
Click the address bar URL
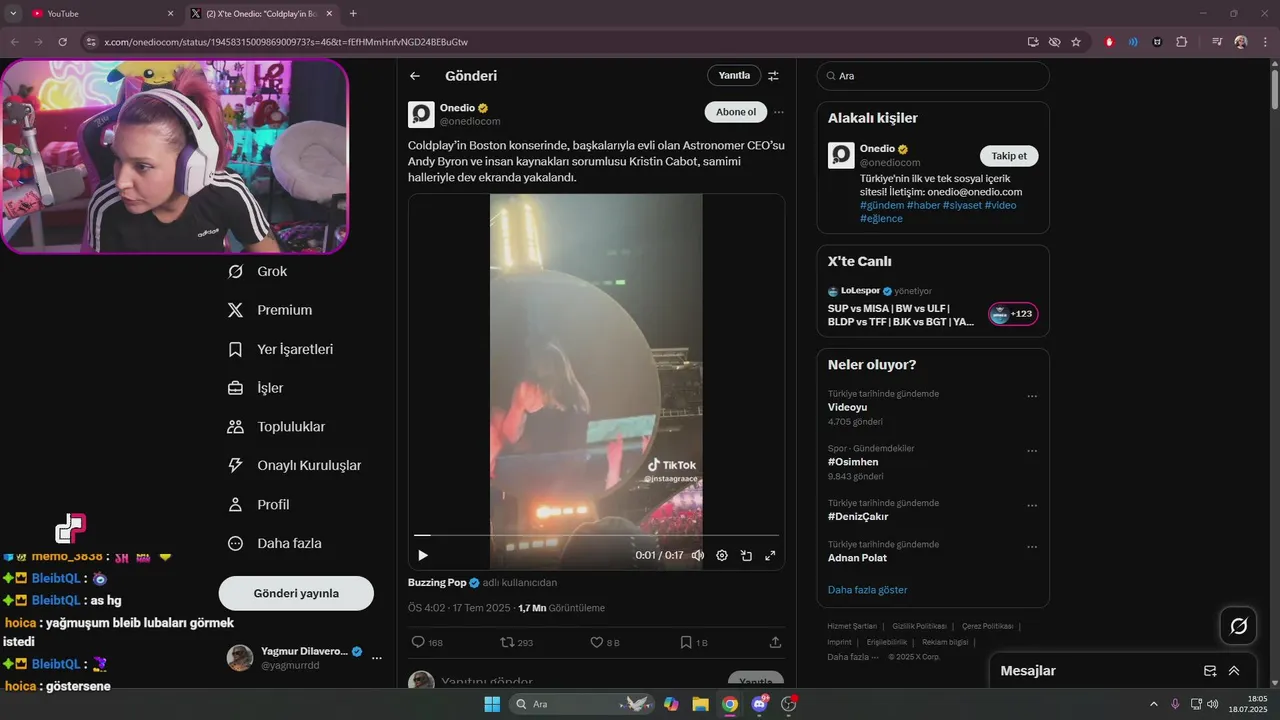(x=286, y=42)
